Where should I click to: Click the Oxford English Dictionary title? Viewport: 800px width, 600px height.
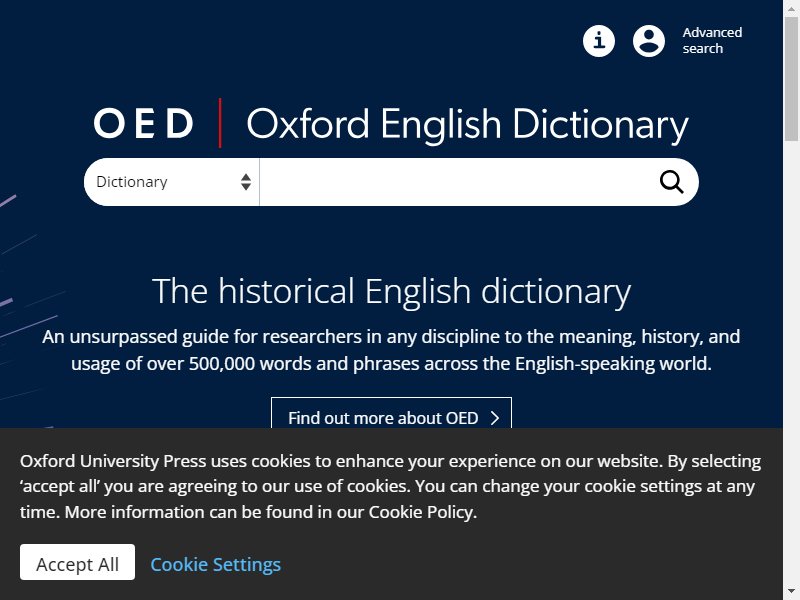pyautogui.click(x=467, y=124)
